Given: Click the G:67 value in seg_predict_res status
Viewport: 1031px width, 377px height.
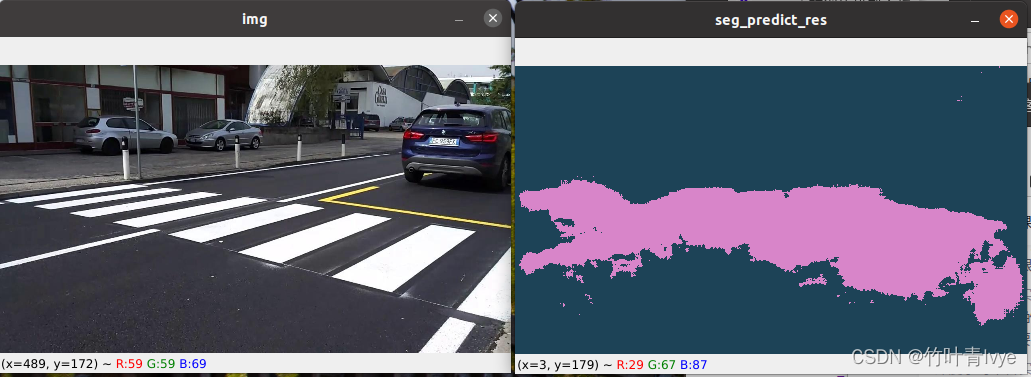Looking at the screenshot, I should pyautogui.click(x=662, y=364).
